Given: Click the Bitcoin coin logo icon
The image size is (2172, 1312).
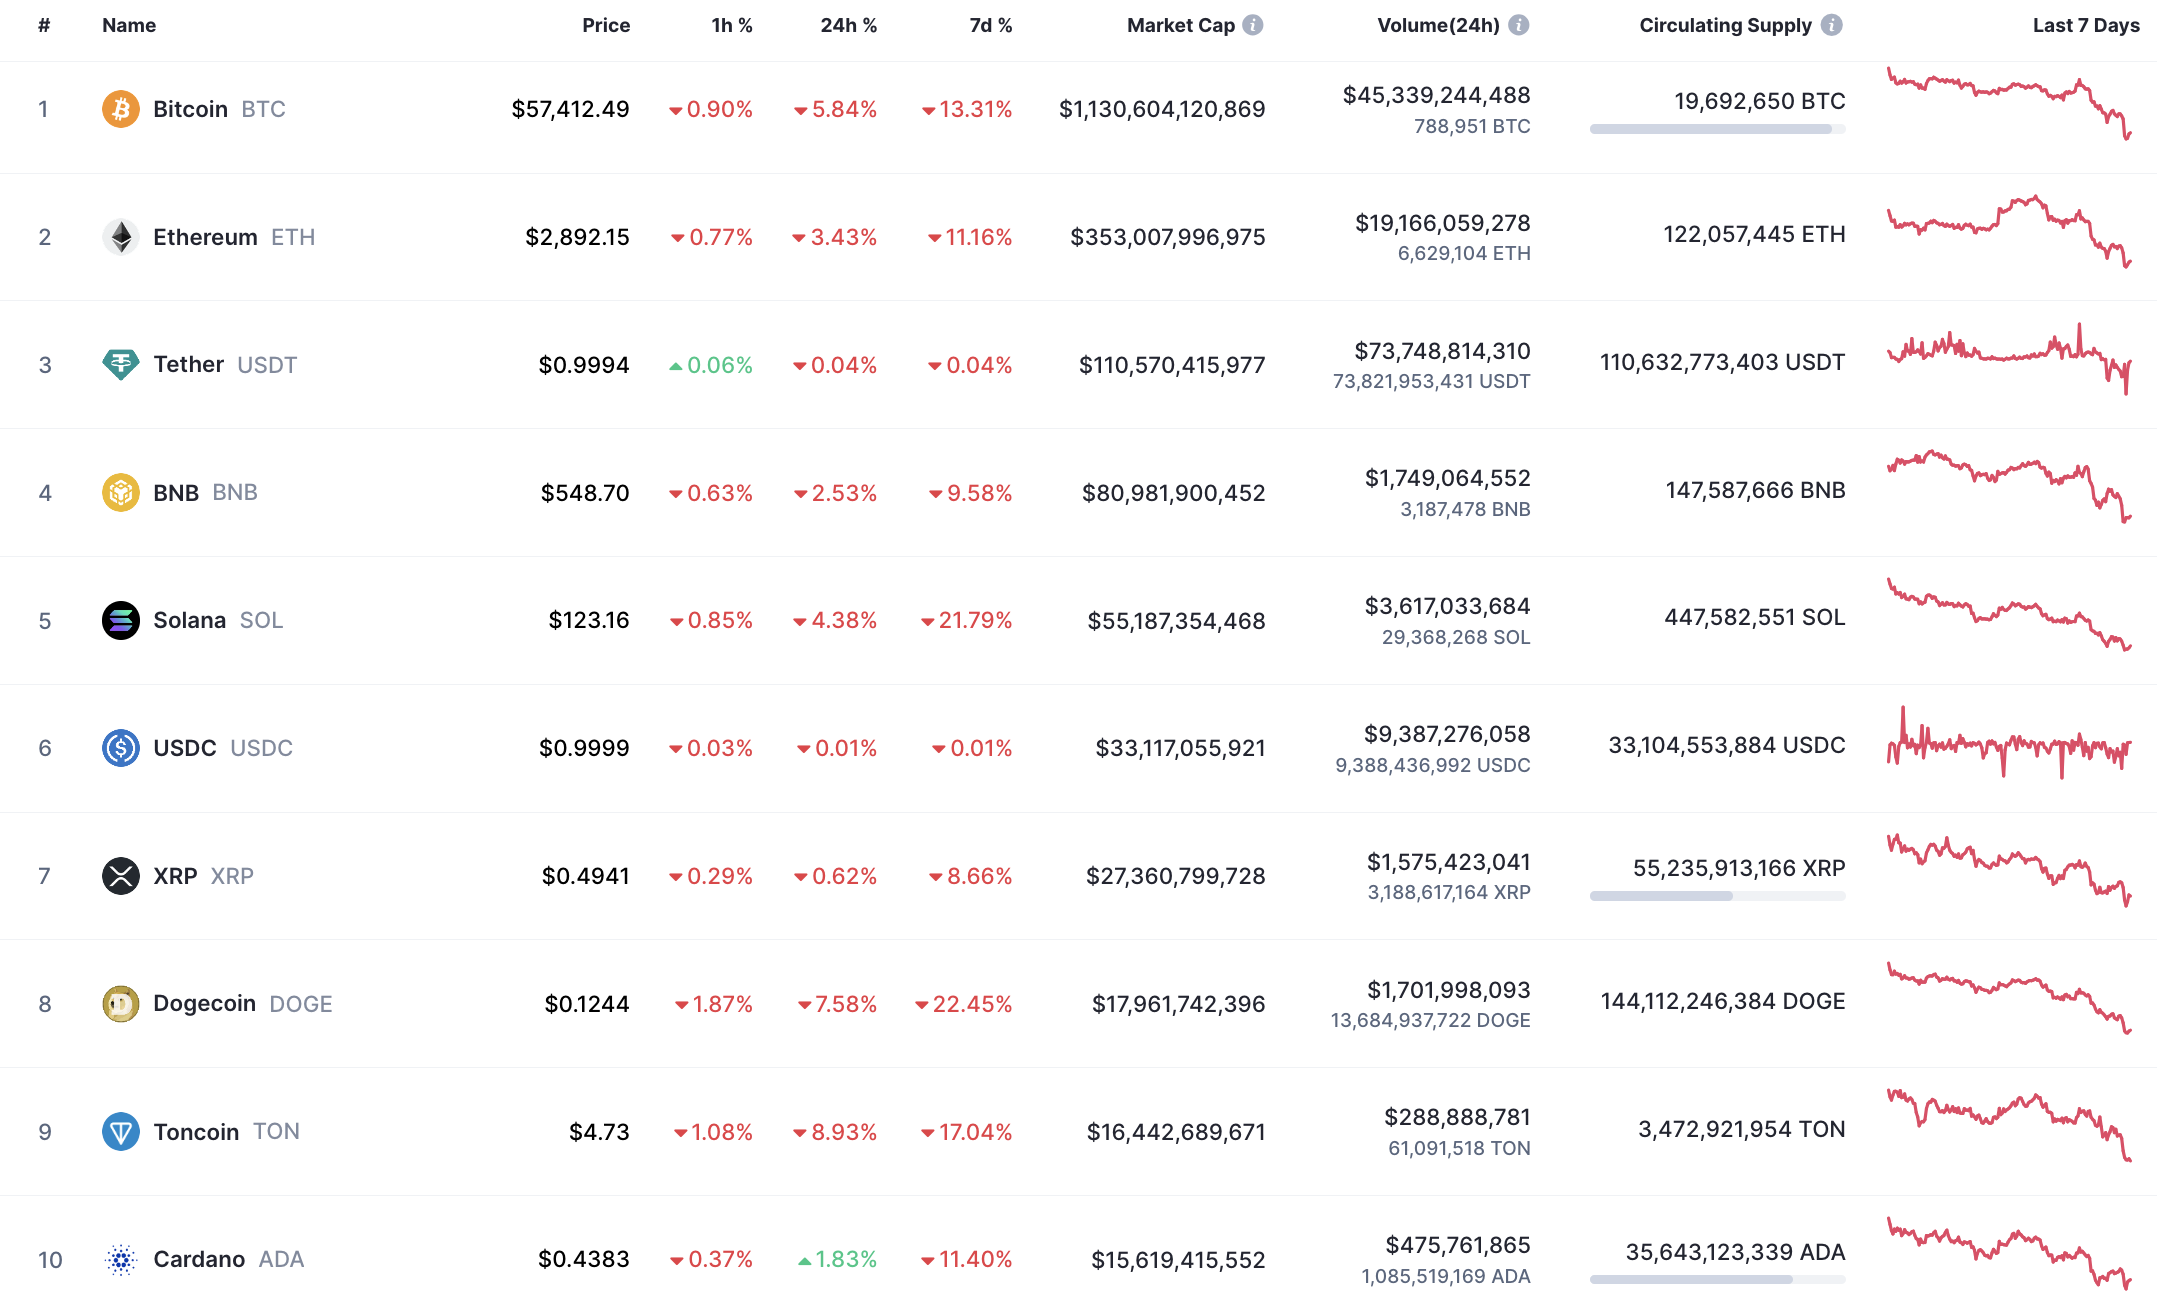Looking at the screenshot, I should click(121, 109).
